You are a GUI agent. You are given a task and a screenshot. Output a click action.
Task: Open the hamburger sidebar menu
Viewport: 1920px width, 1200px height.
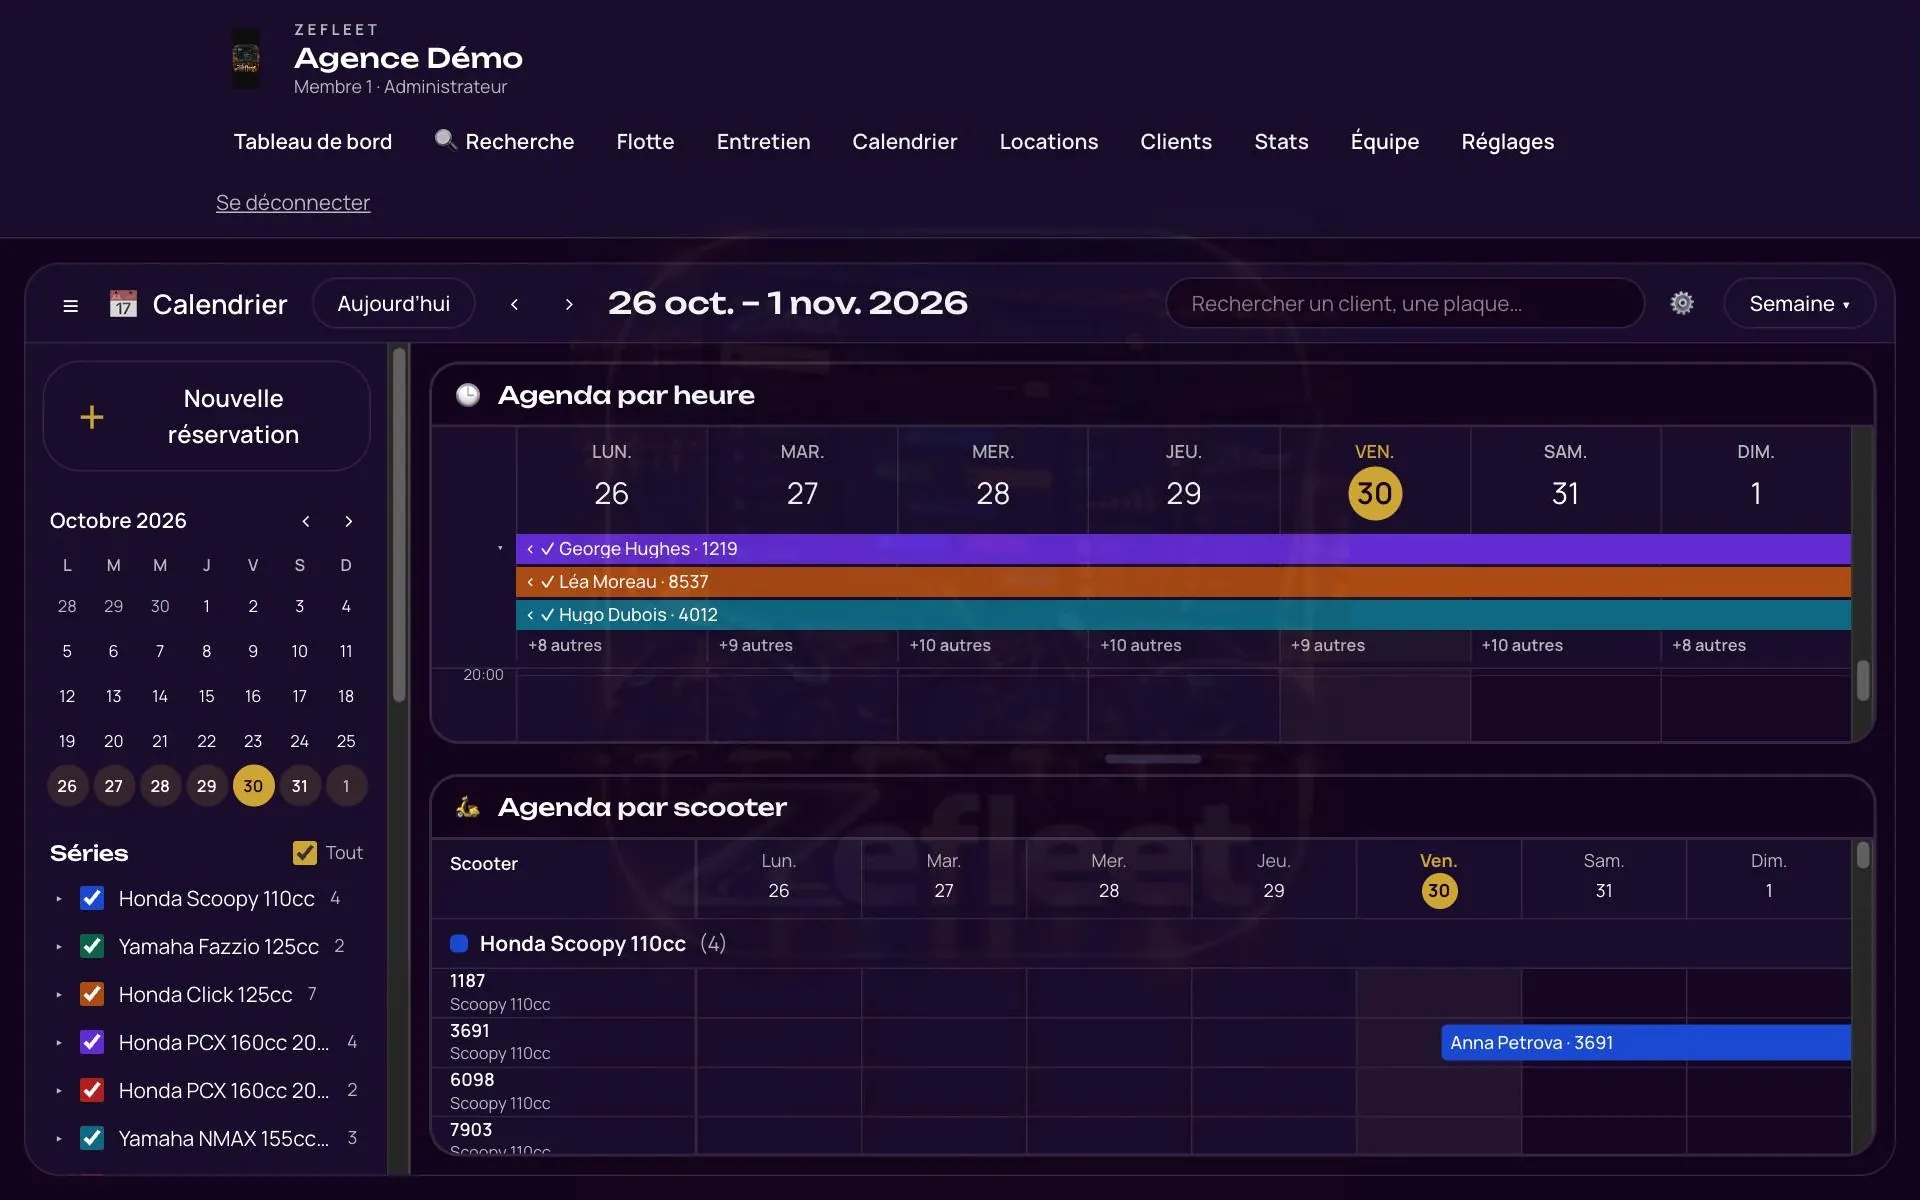point(70,305)
